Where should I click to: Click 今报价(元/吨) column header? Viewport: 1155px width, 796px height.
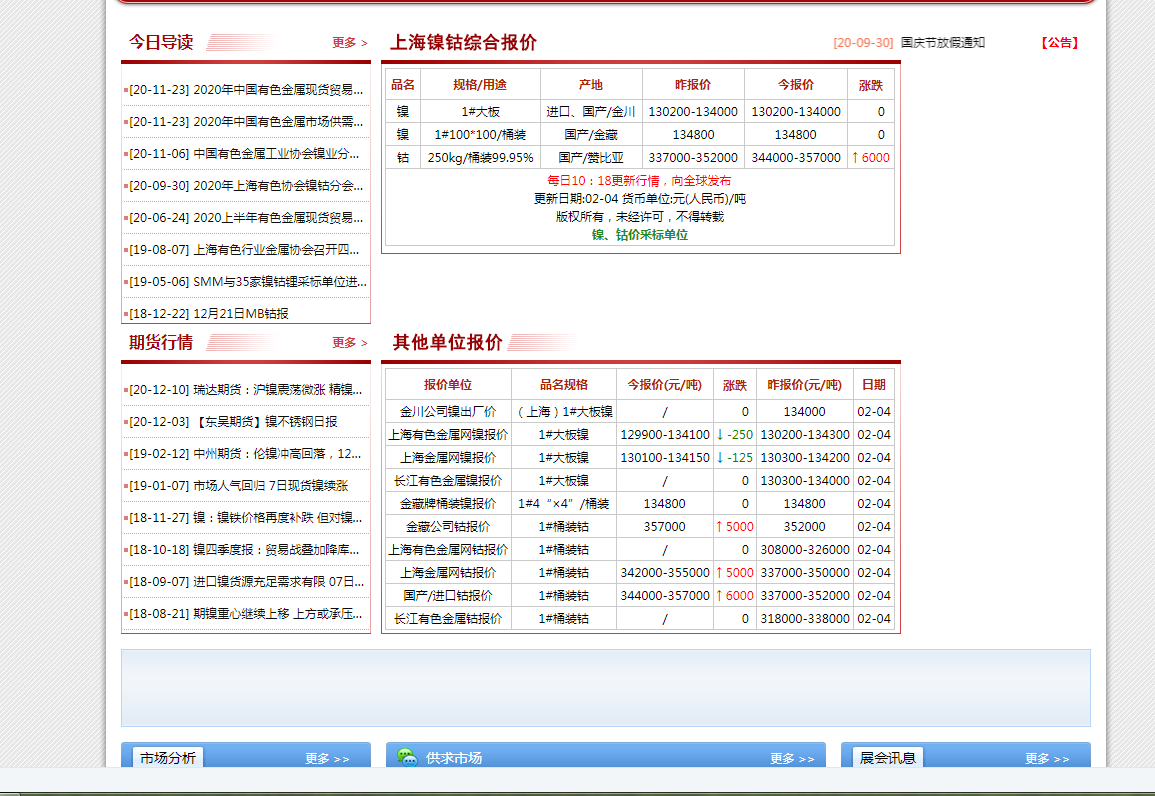tap(664, 384)
